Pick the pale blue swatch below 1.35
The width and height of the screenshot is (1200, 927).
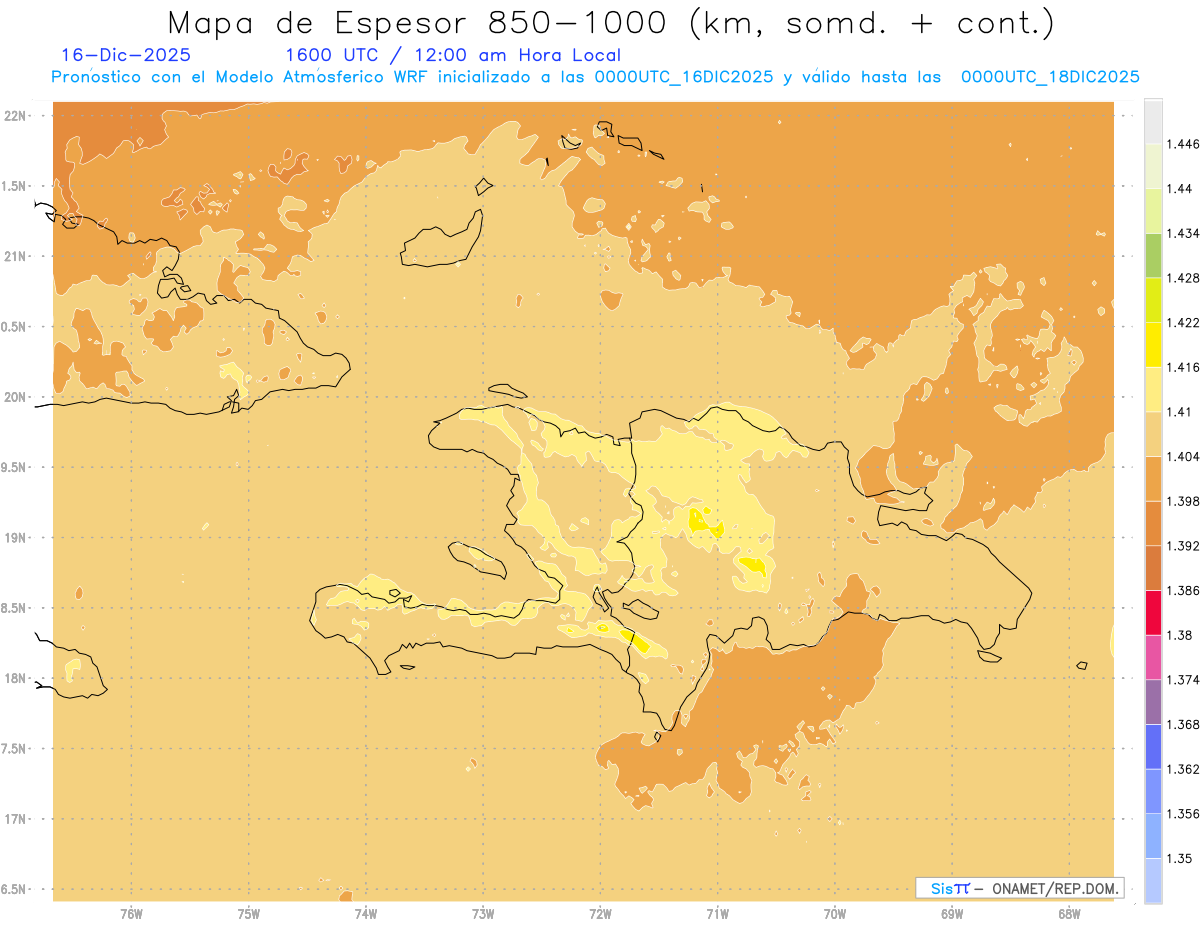1153,880
